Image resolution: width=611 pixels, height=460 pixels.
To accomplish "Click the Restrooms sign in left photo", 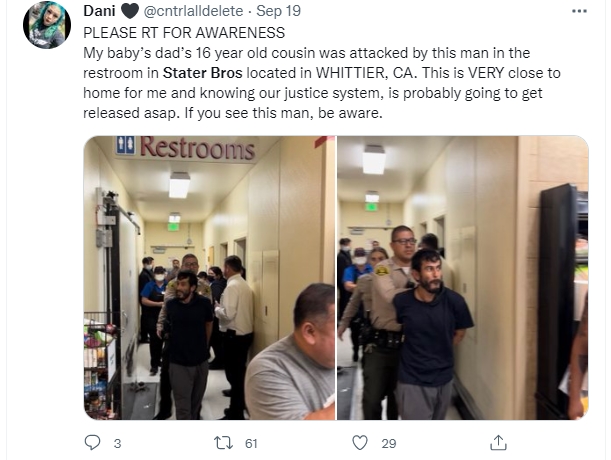I will click(x=185, y=147).
